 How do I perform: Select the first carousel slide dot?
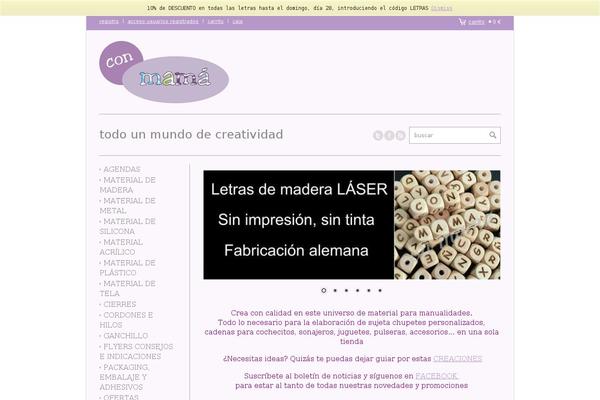[x=324, y=291]
